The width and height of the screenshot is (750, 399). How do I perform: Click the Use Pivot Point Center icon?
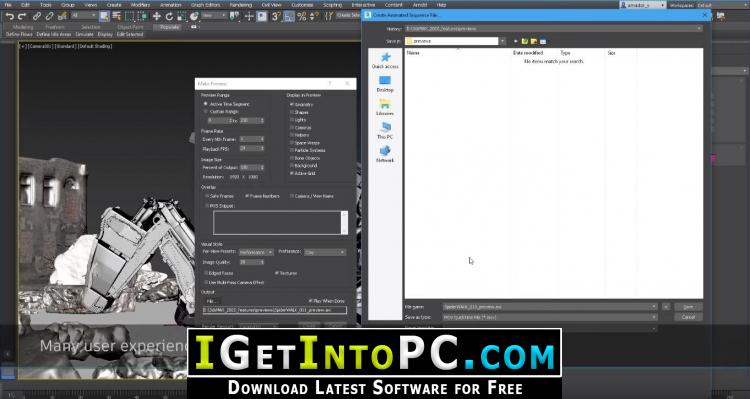(234, 16)
